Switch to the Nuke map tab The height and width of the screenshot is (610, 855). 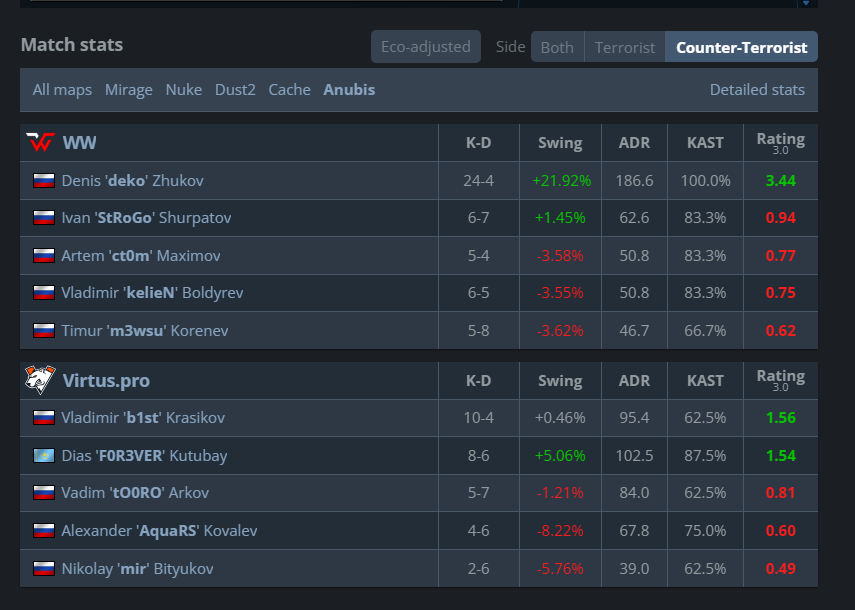[184, 89]
